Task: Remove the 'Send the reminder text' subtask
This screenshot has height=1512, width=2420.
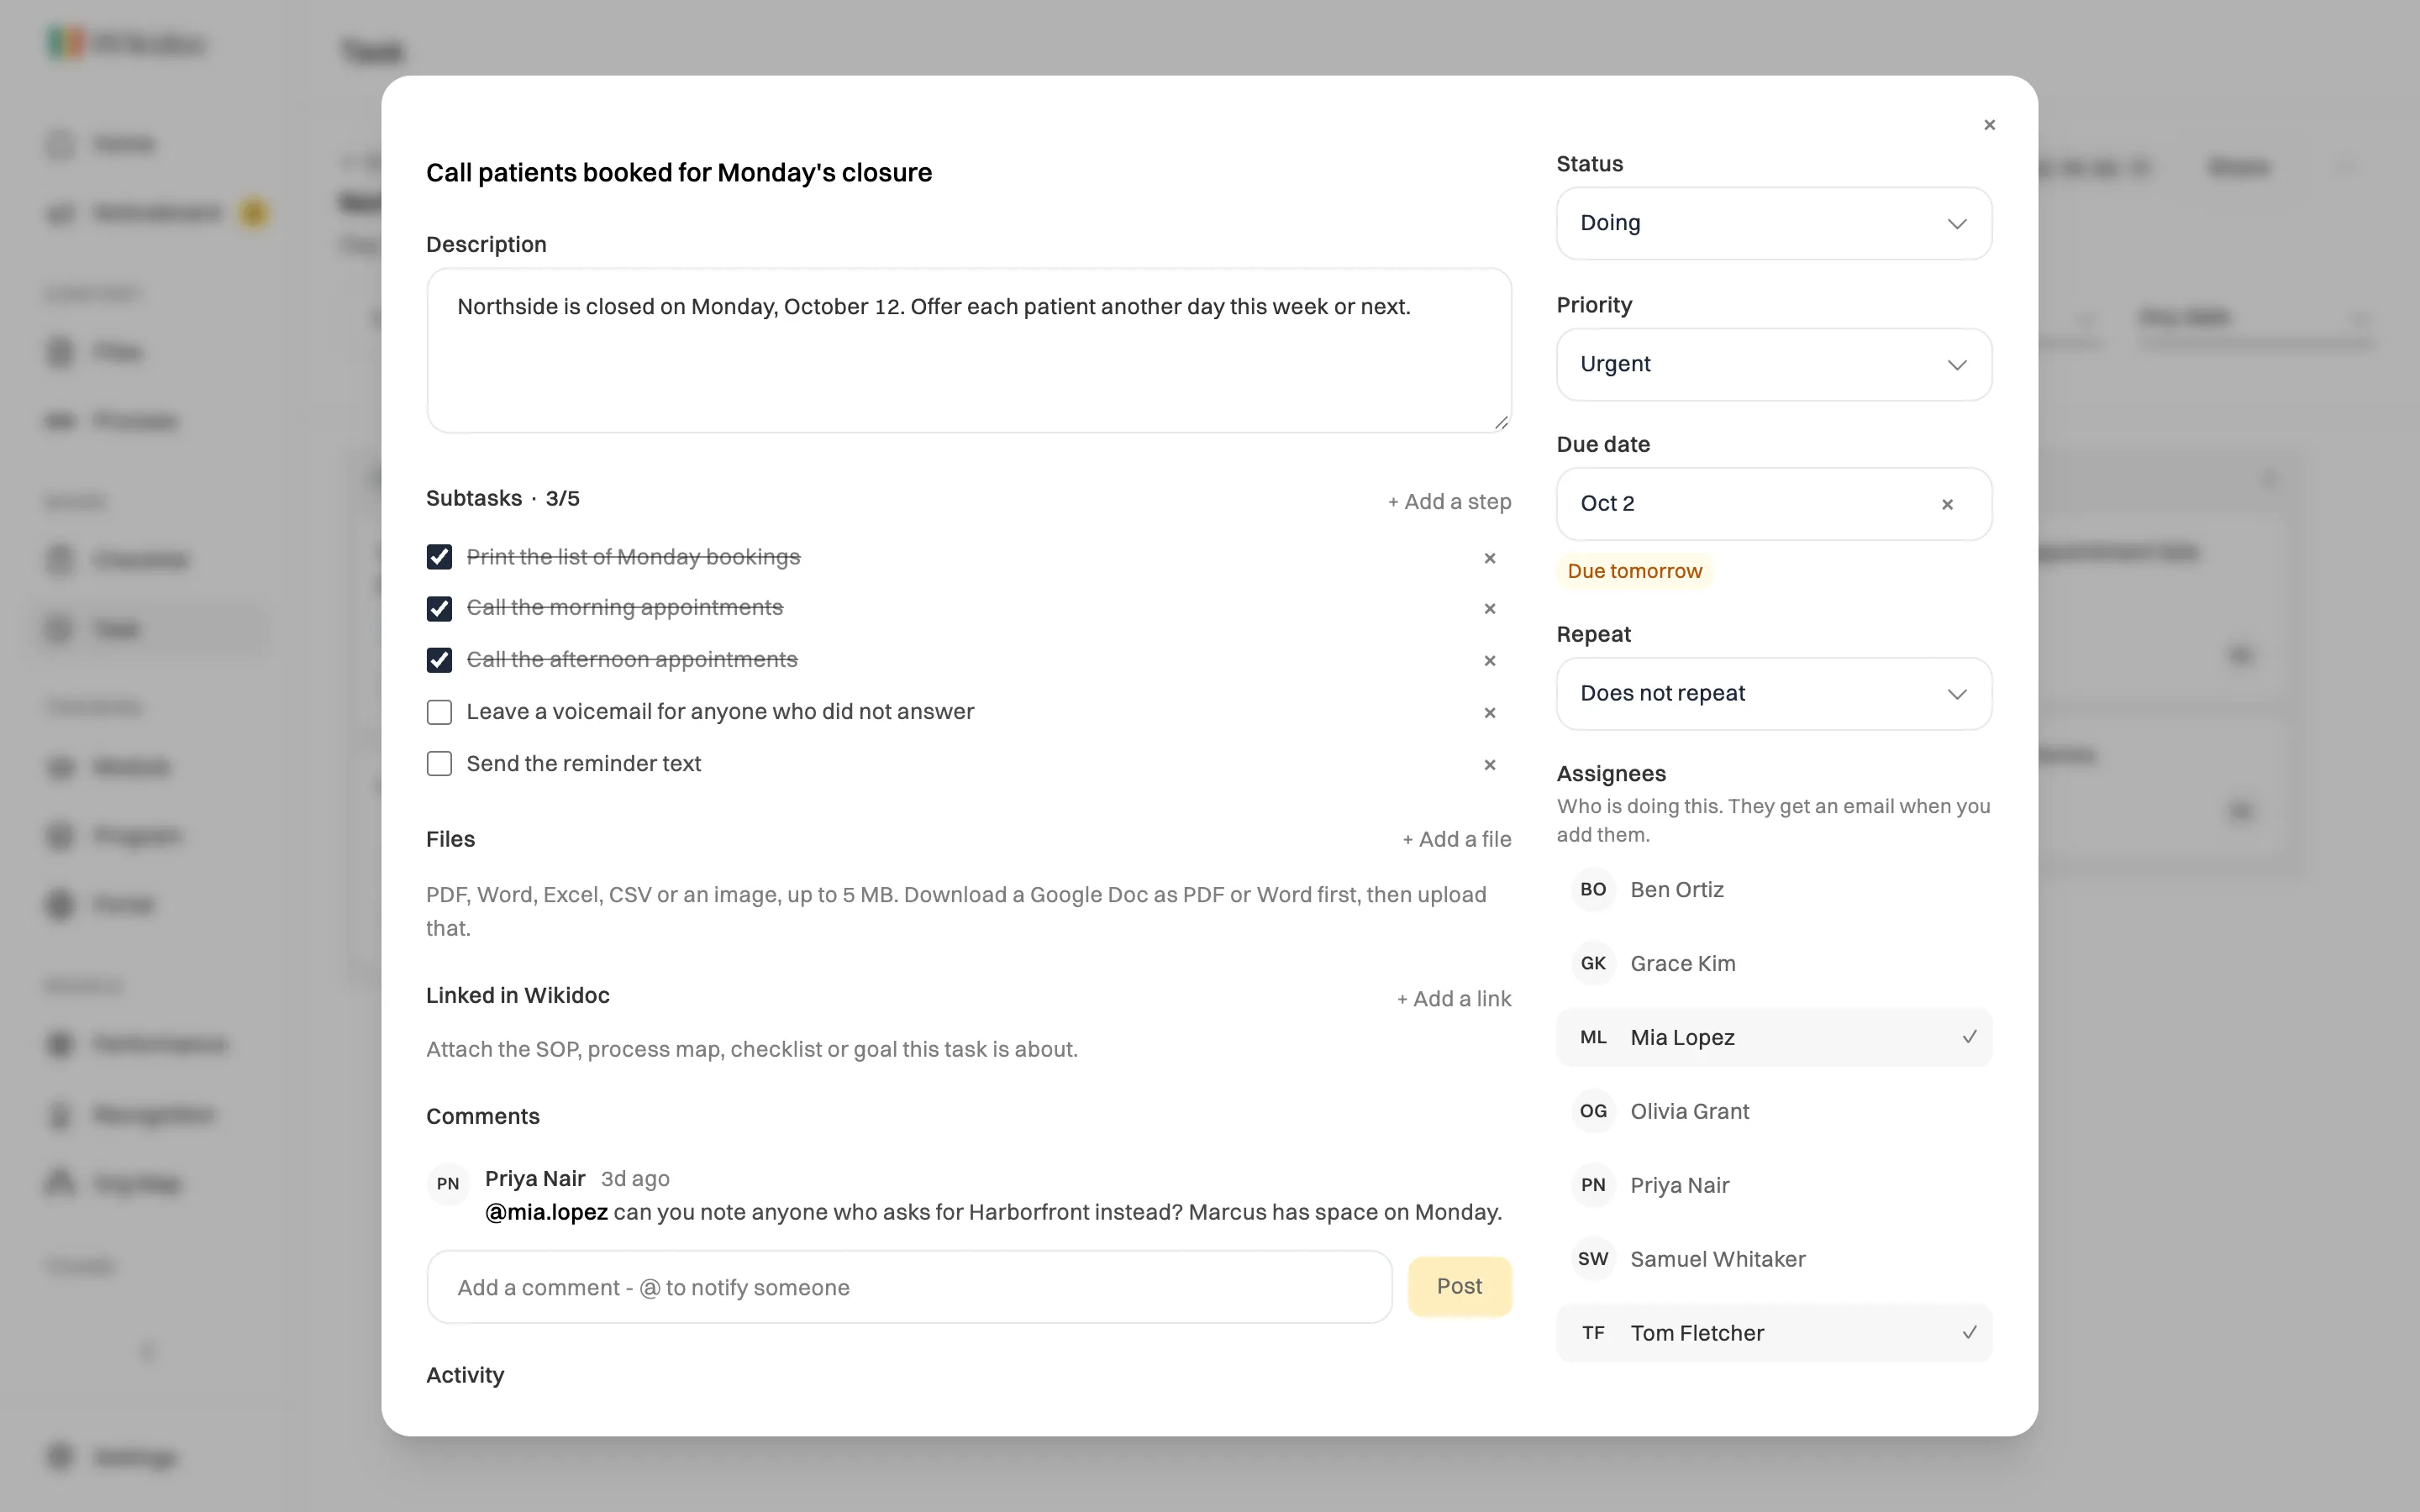Action: [x=1490, y=764]
